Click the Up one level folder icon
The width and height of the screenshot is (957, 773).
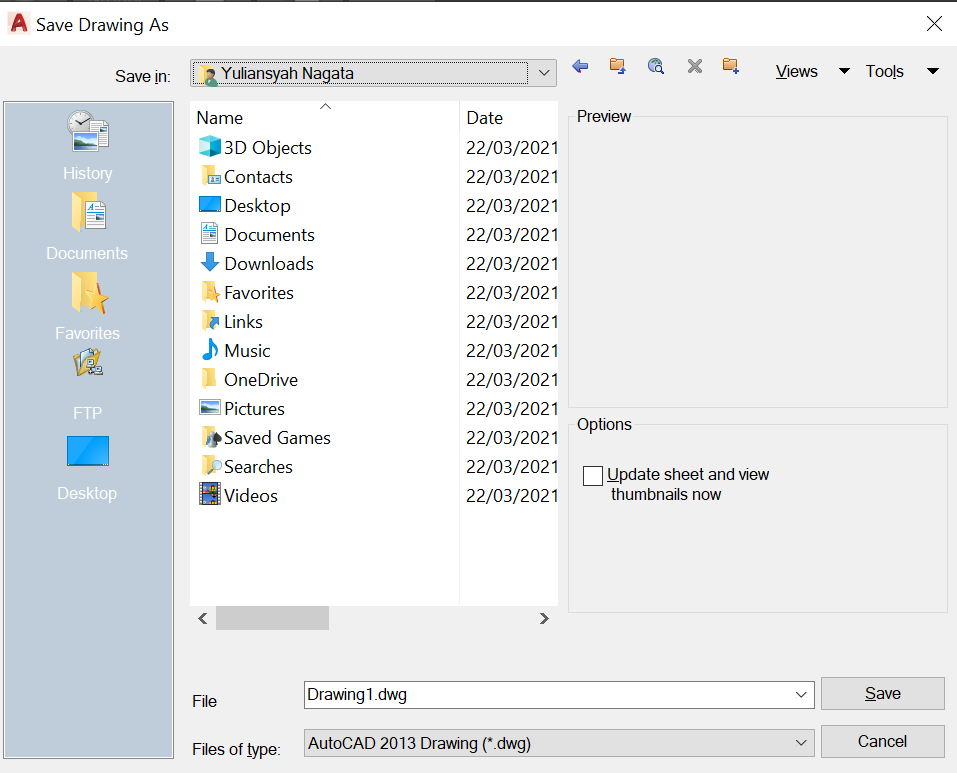[618, 66]
